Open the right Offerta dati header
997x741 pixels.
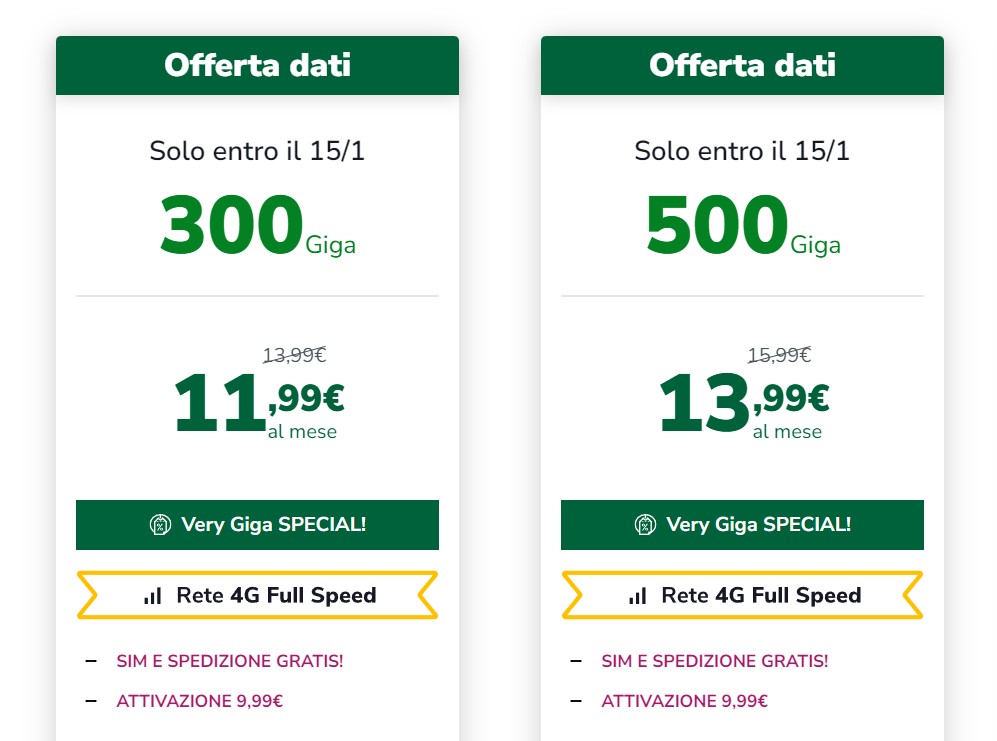point(742,66)
